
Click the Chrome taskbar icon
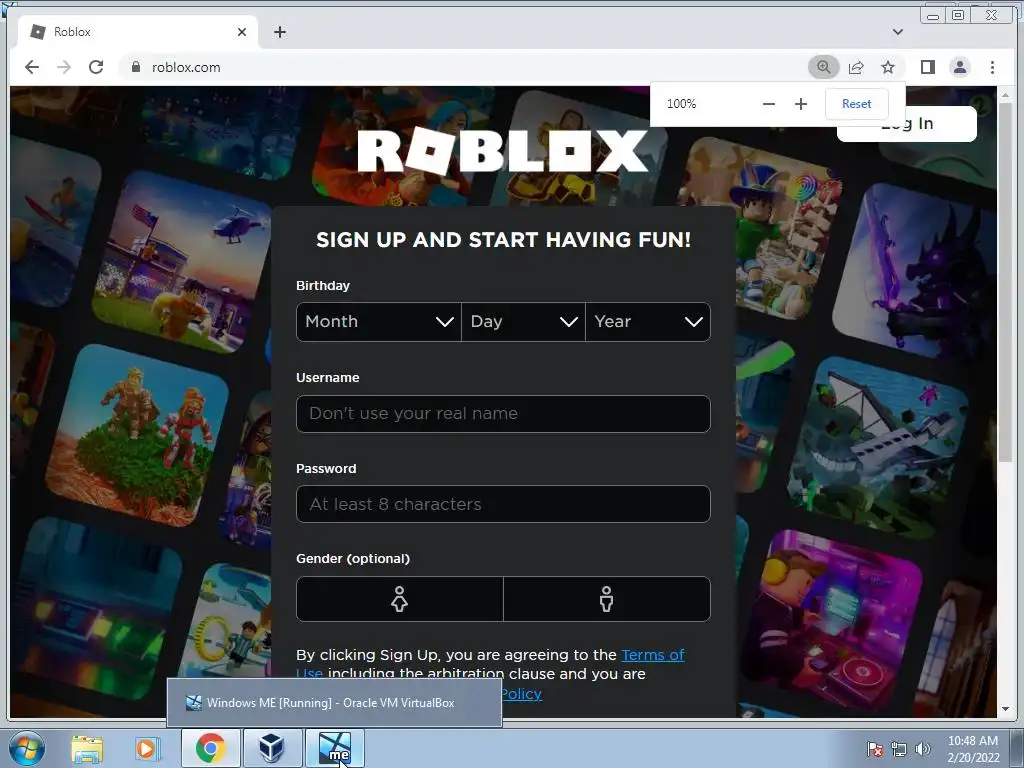click(210, 748)
